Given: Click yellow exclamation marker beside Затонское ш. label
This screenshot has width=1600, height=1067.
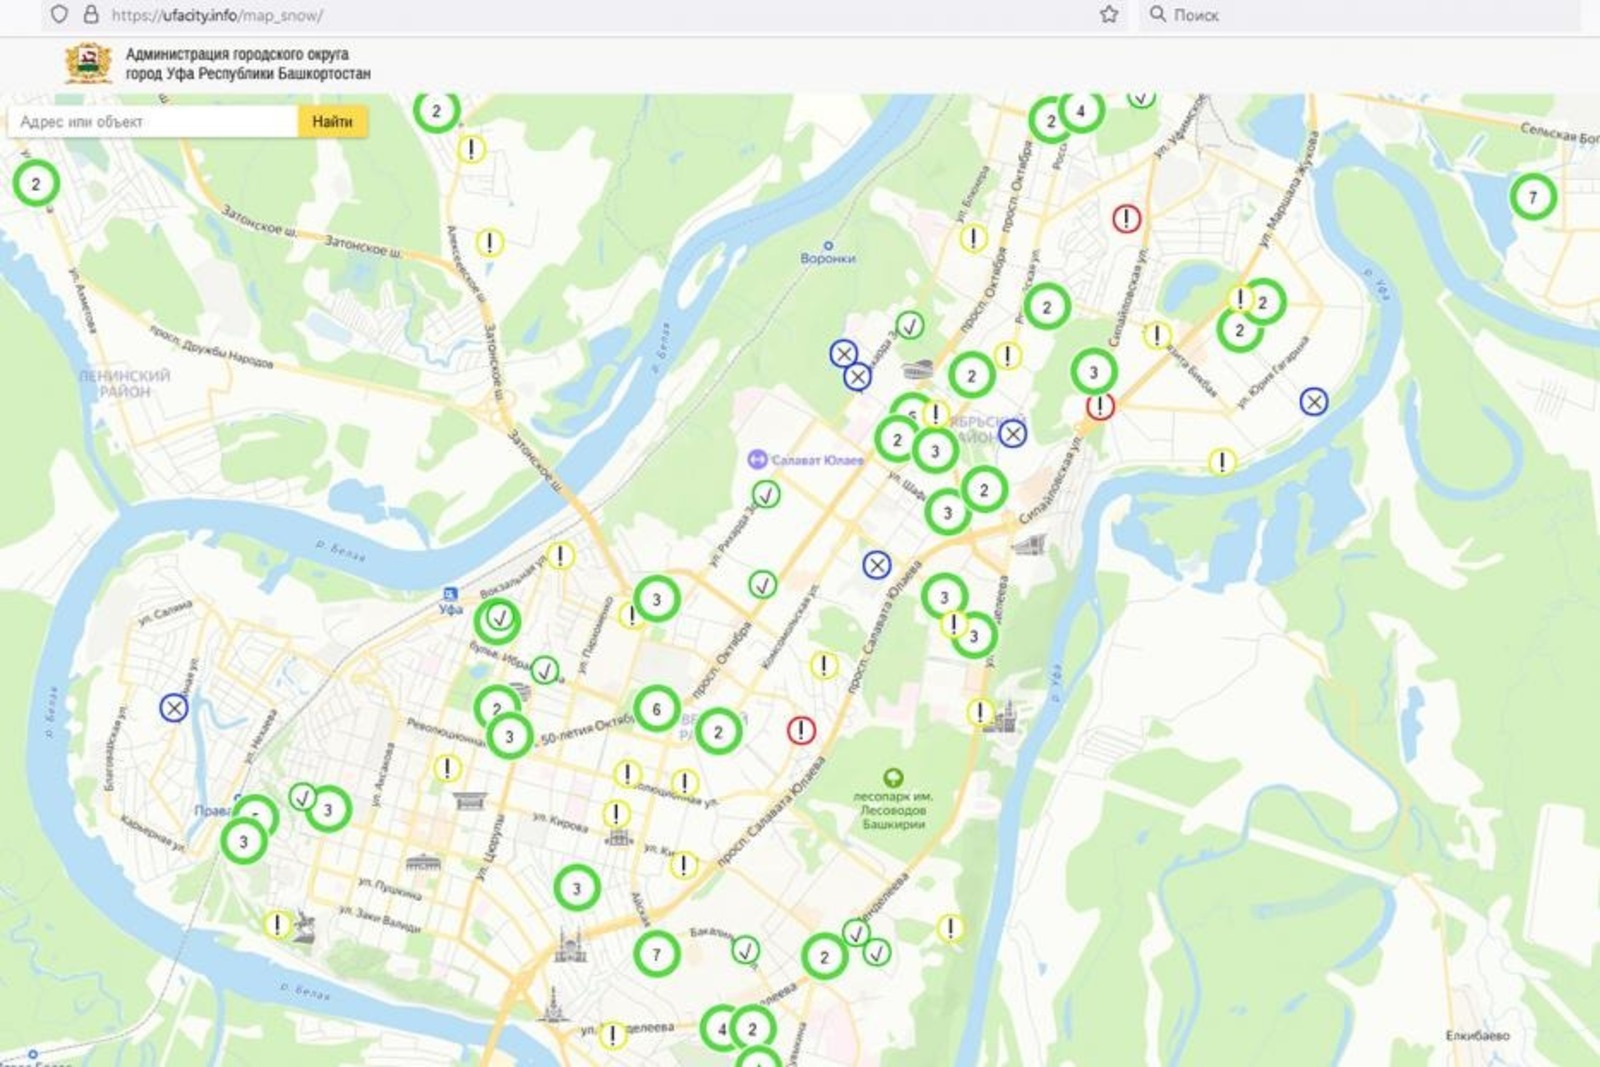Looking at the screenshot, I should coord(489,243).
